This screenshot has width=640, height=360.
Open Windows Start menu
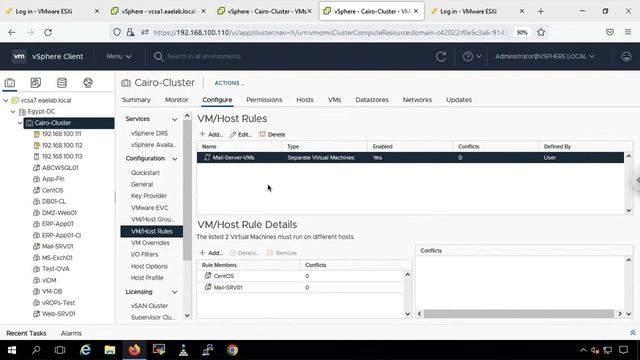click(x=12, y=350)
